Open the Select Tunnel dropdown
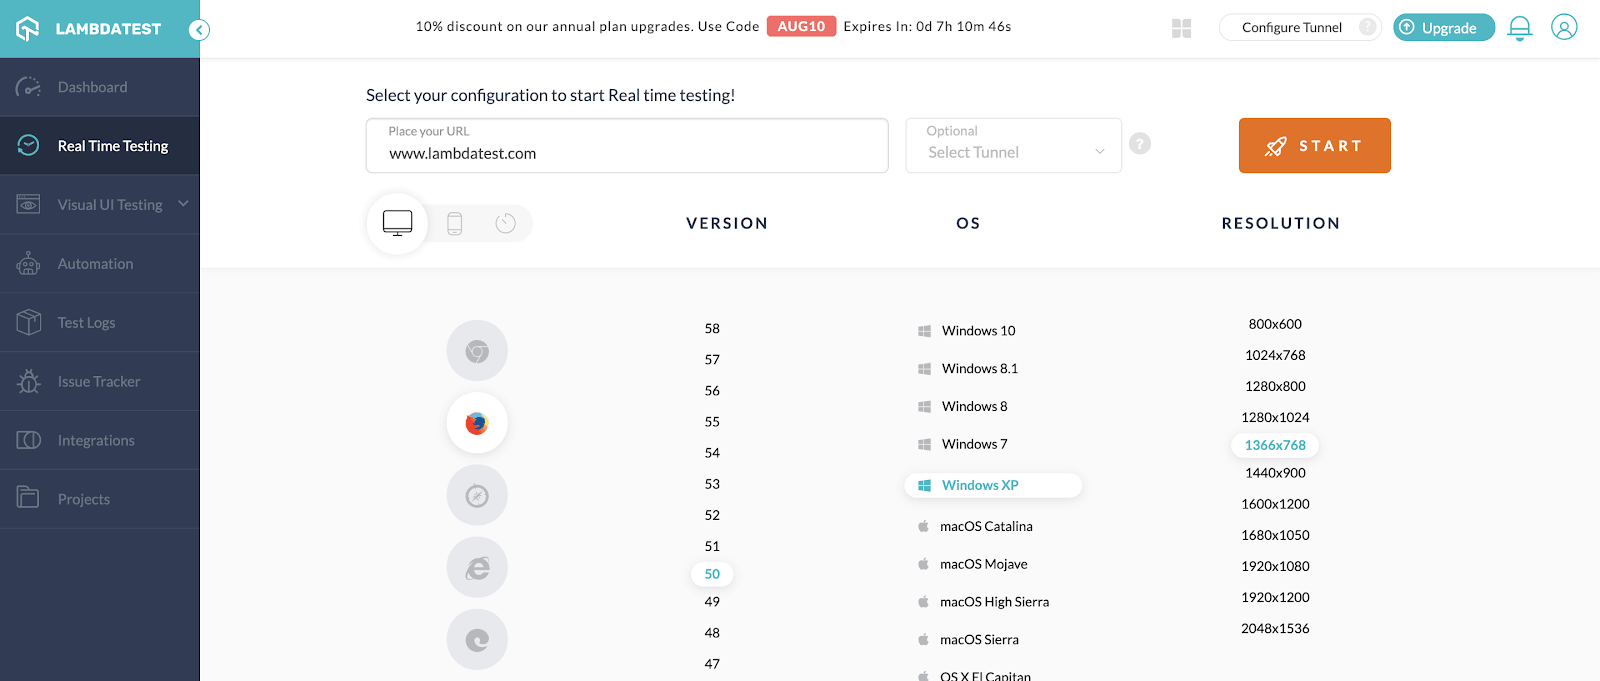The height and width of the screenshot is (681, 1600). click(1013, 146)
